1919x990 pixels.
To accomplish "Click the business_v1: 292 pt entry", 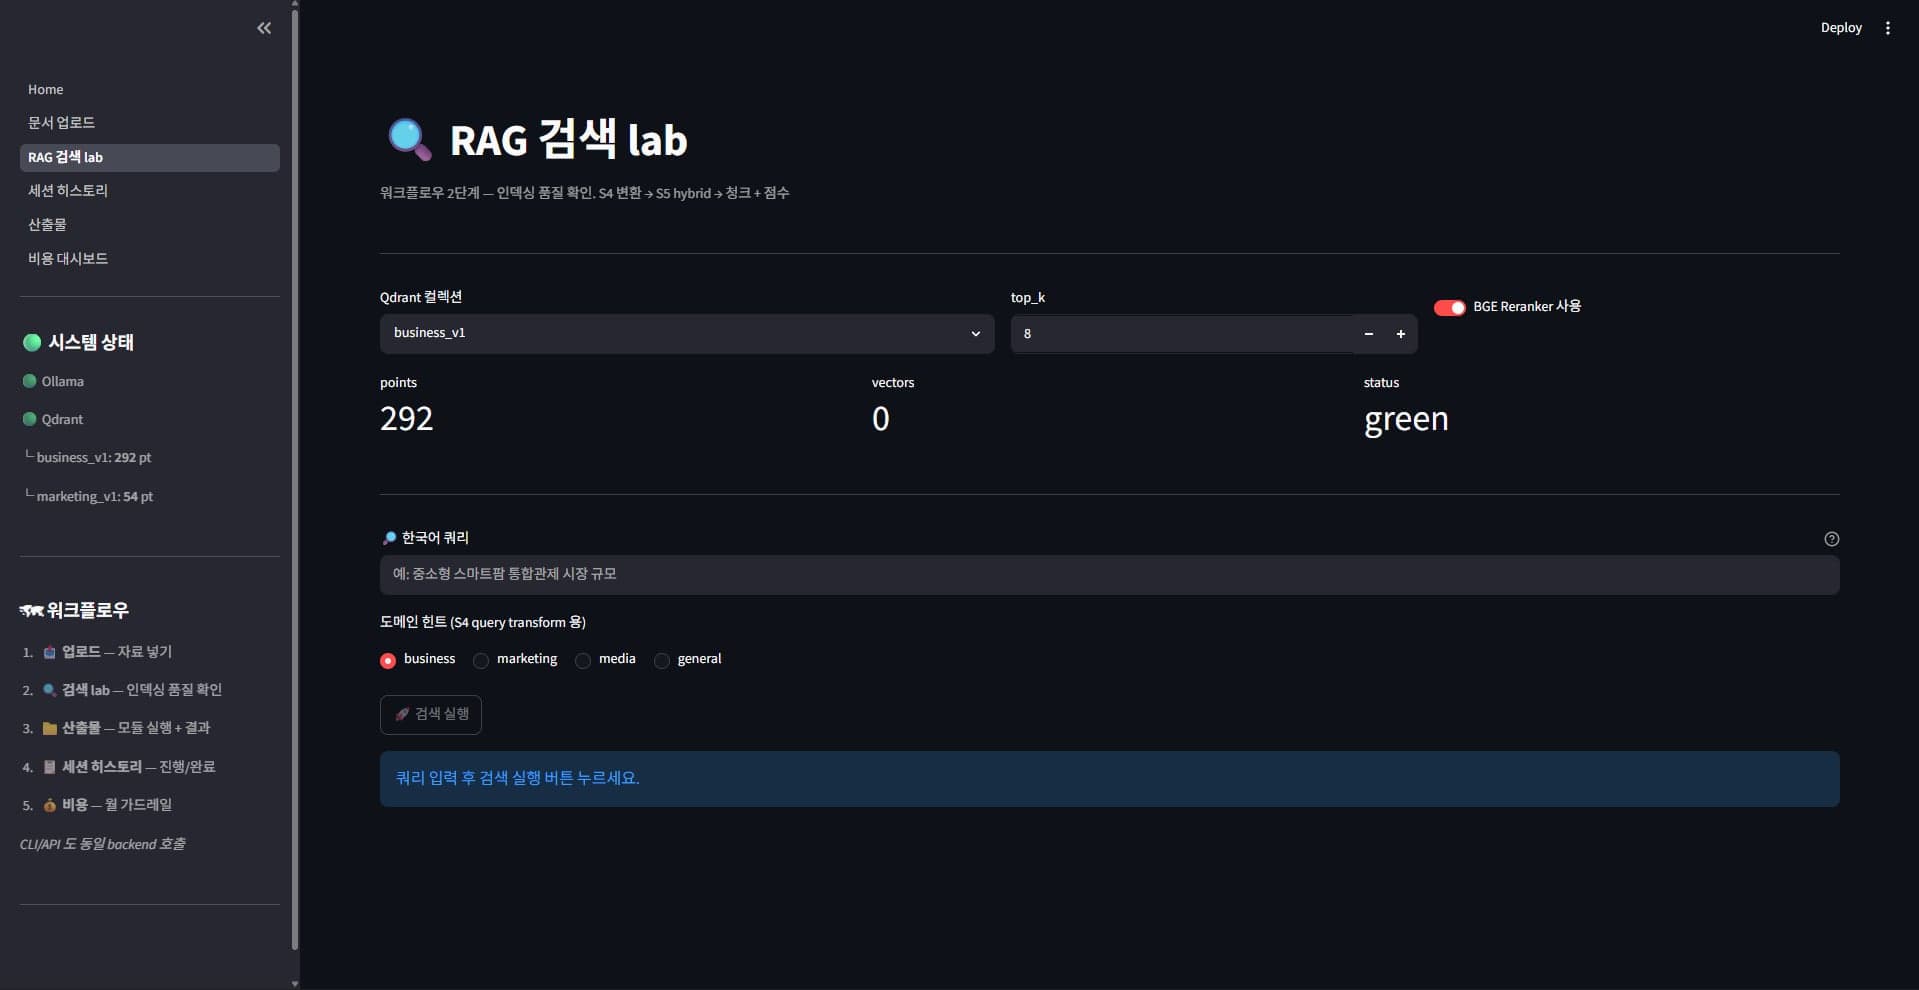I will pos(88,458).
